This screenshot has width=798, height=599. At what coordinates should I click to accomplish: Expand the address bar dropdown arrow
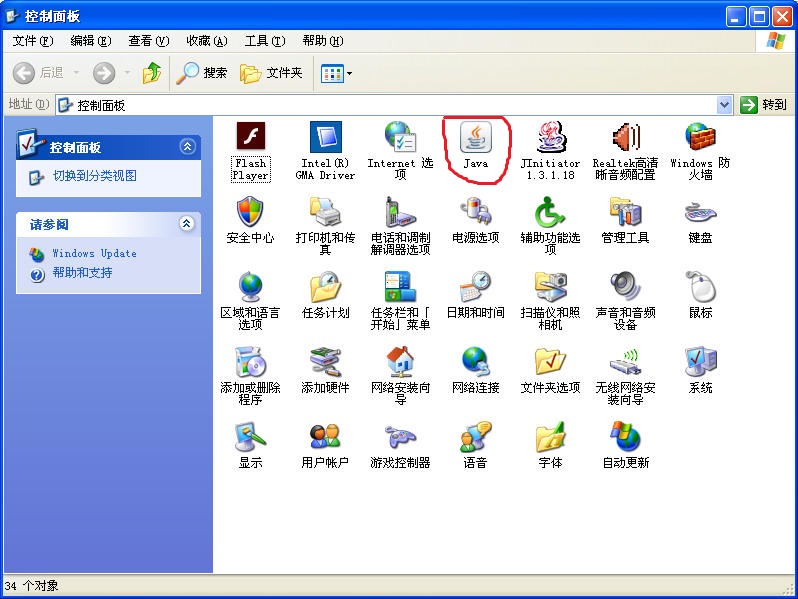point(724,105)
